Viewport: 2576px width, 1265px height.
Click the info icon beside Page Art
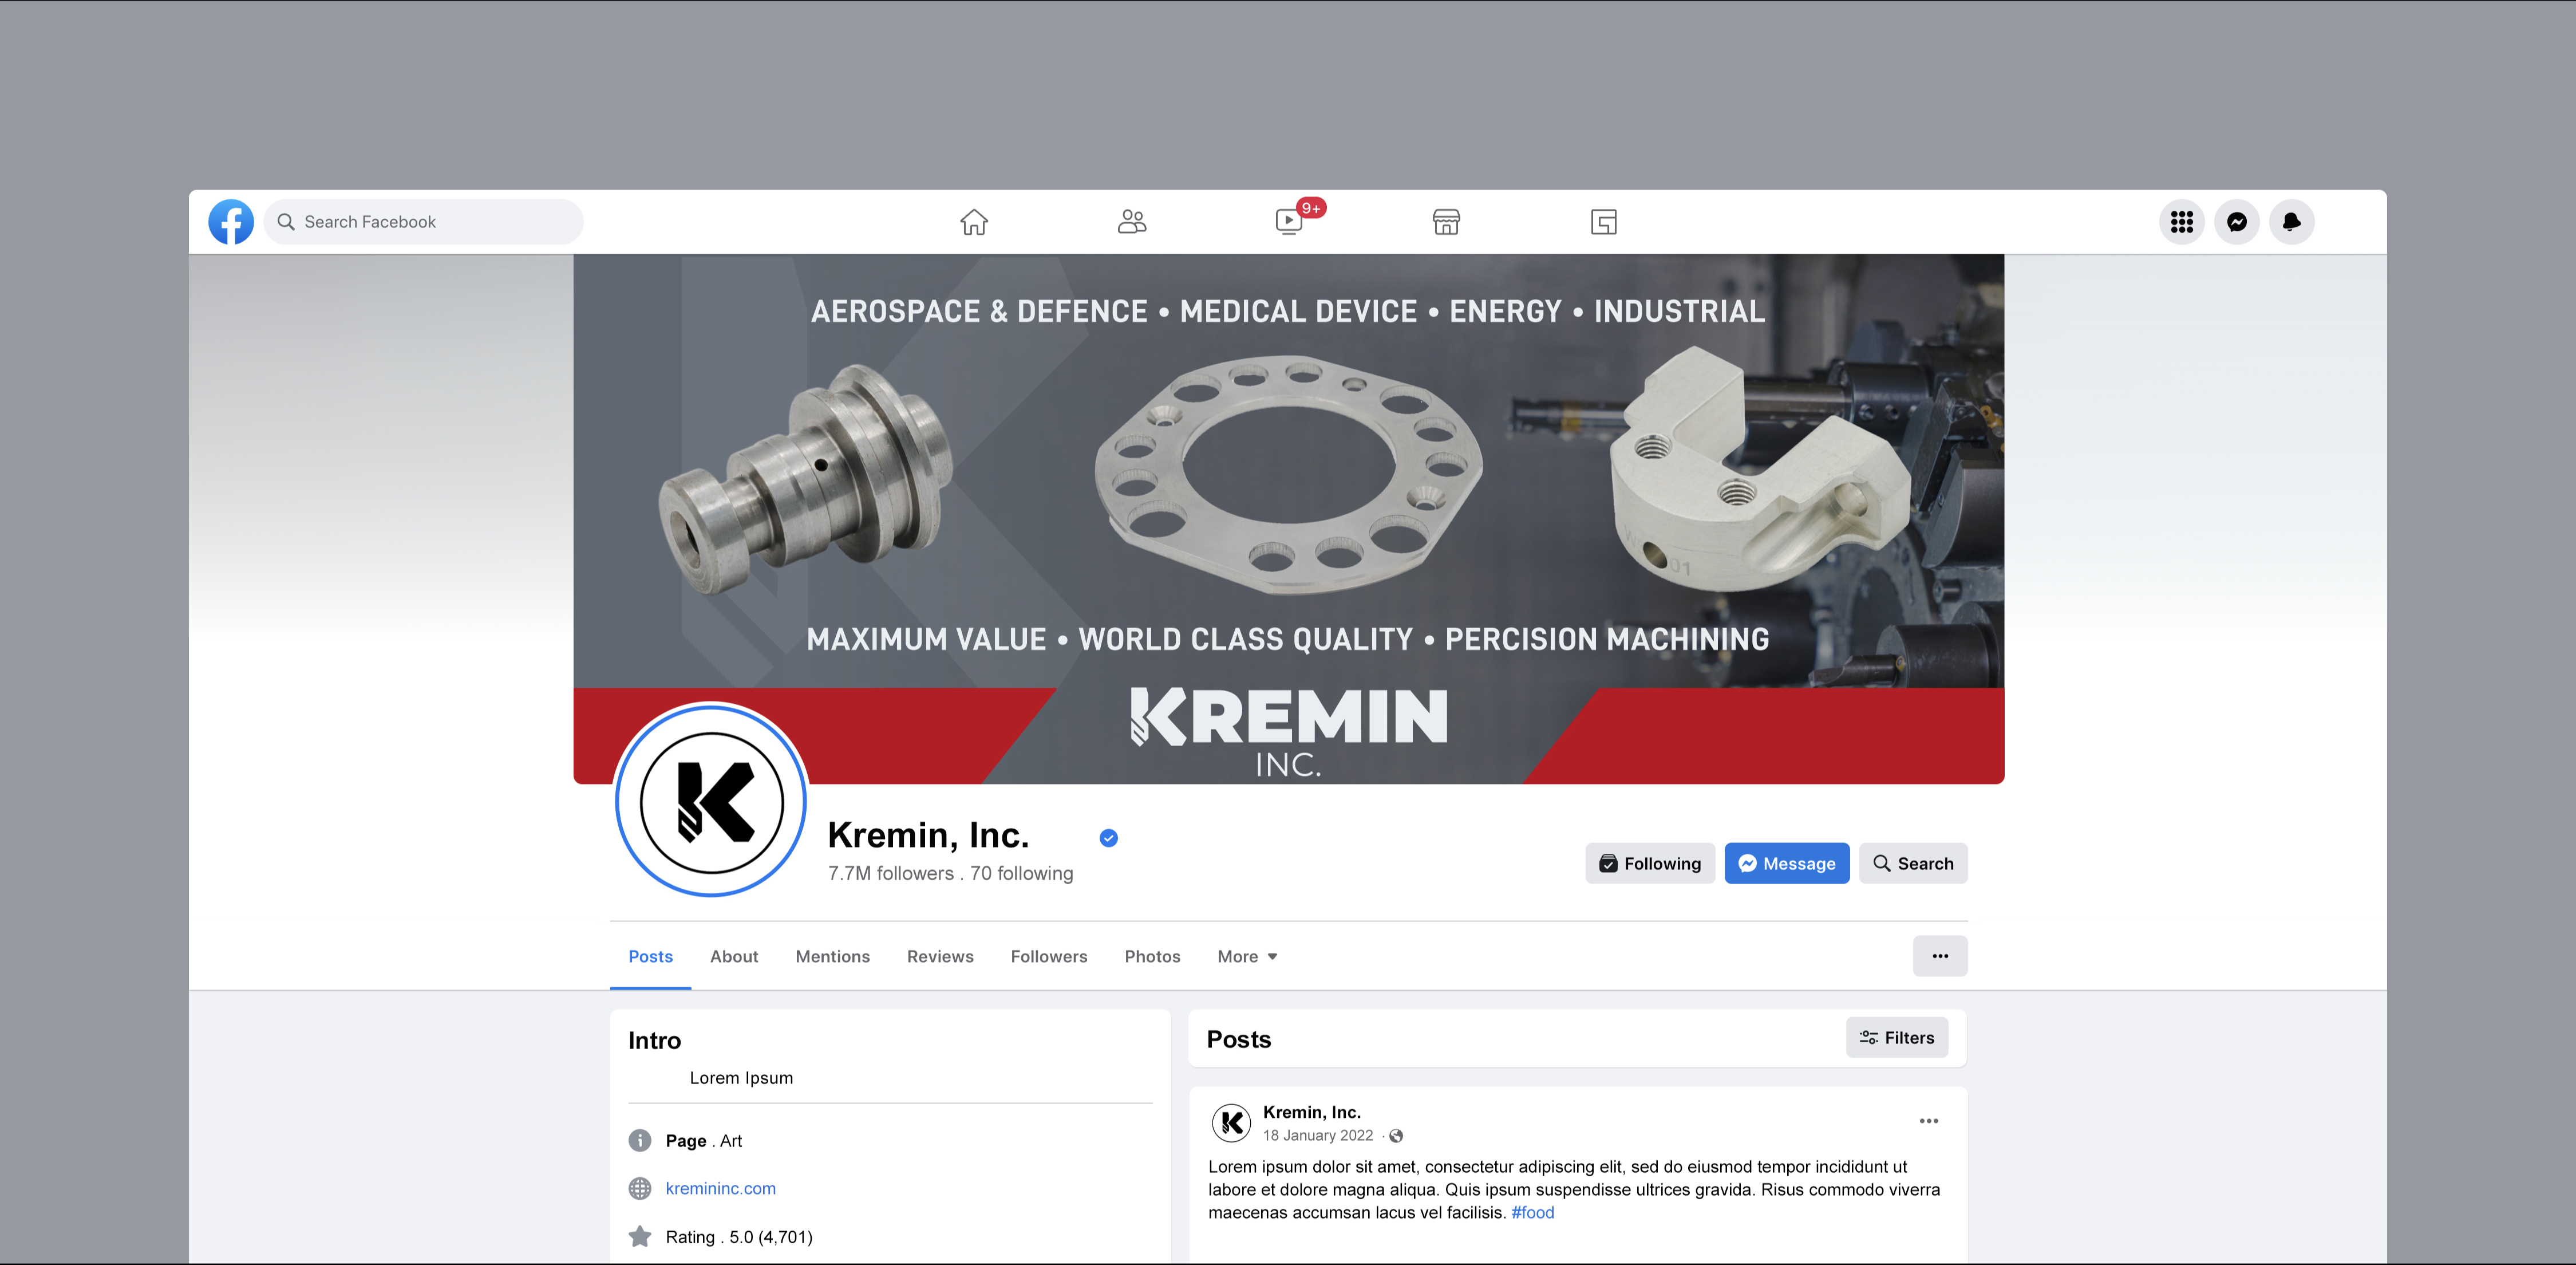[x=640, y=1141]
